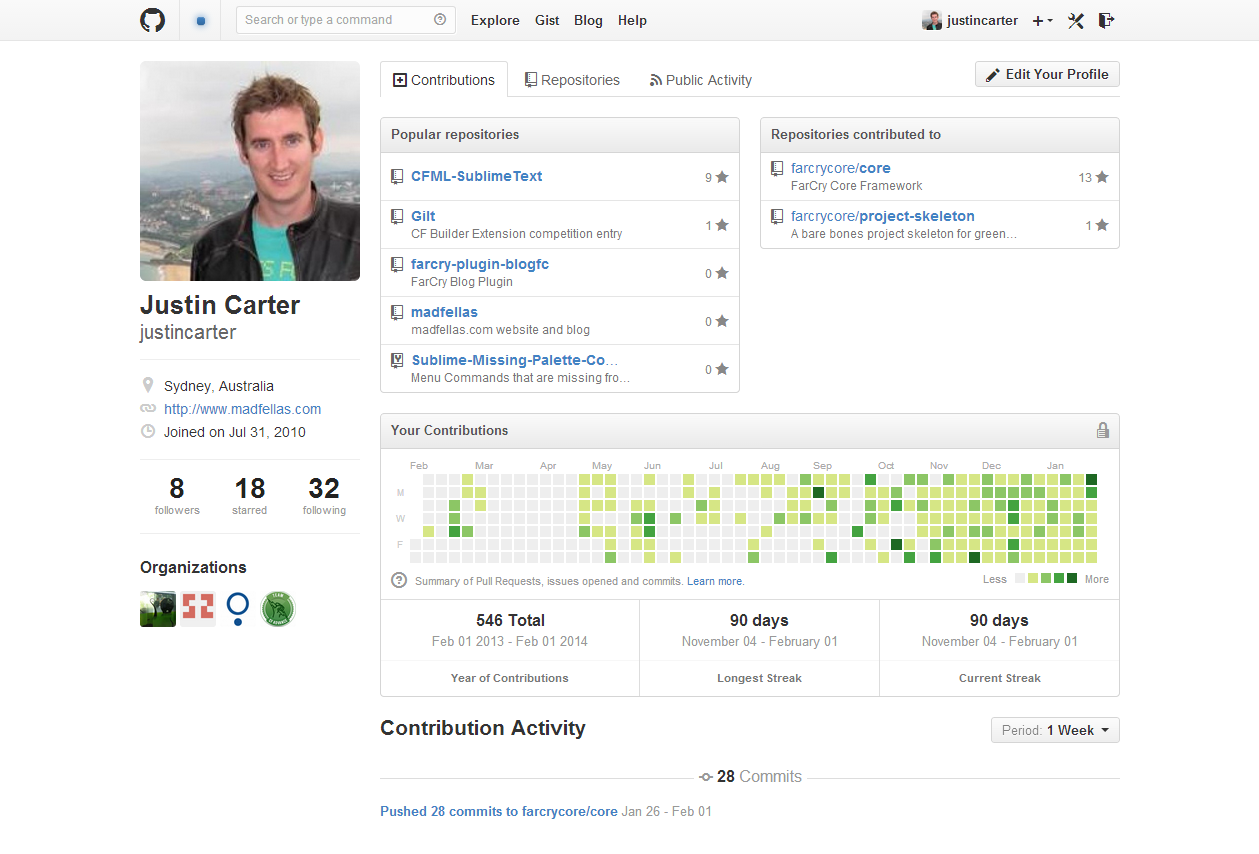Click repo book icon beside madfellas

[x=397, y=312]
